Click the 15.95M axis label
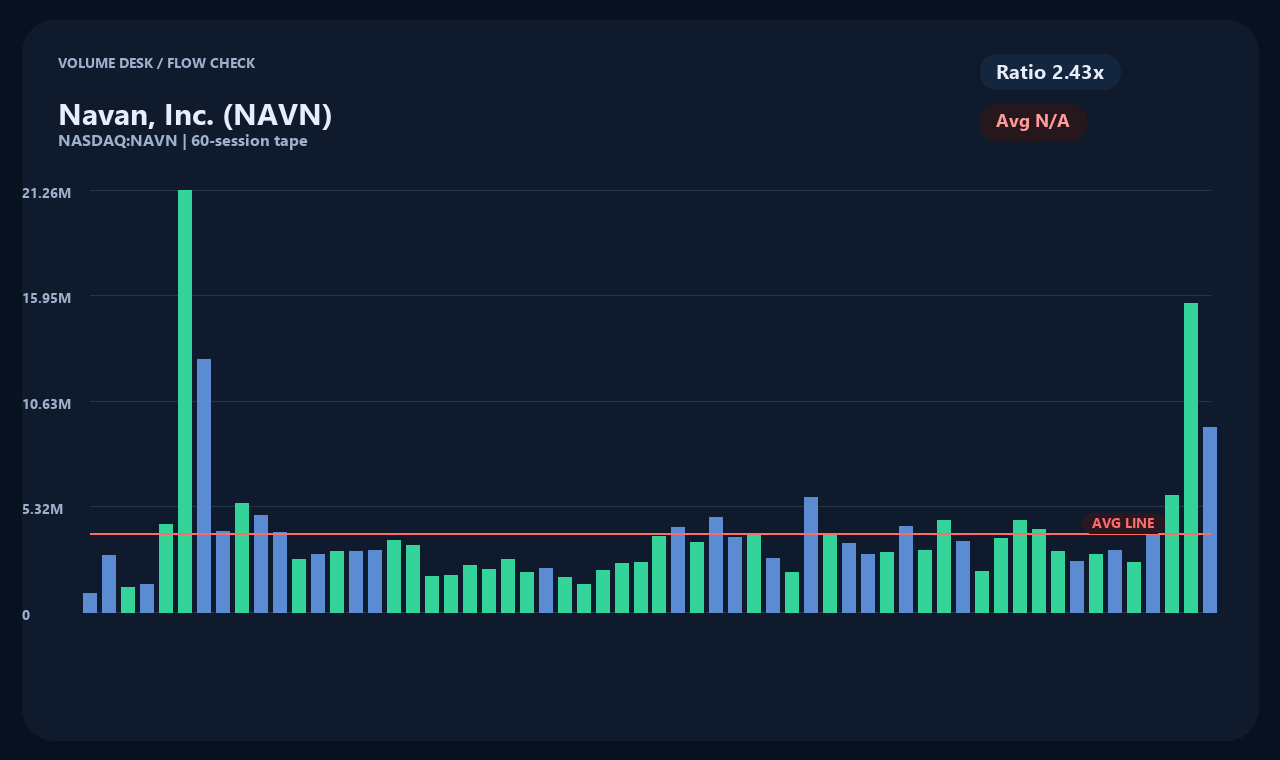 pyautogui.click(x=46, y=298)
